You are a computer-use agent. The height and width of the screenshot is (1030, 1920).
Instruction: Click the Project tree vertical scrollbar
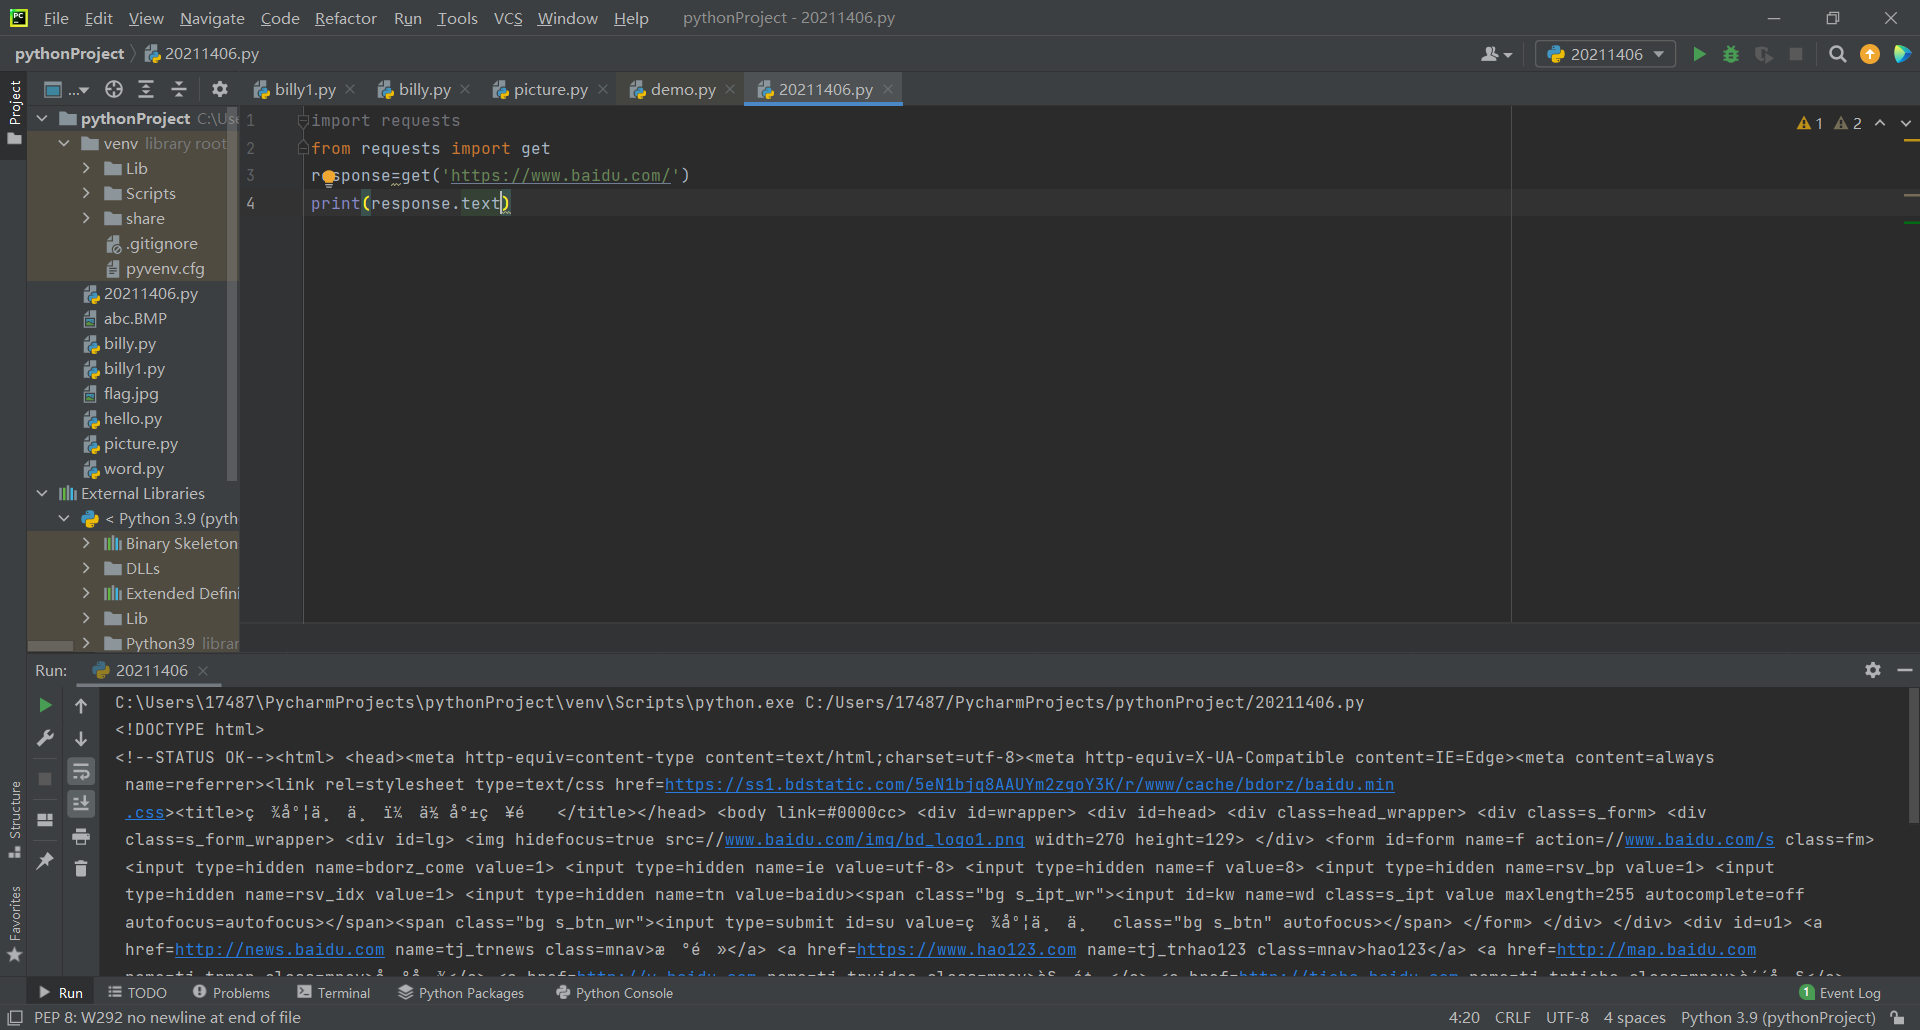coord(232,295)
